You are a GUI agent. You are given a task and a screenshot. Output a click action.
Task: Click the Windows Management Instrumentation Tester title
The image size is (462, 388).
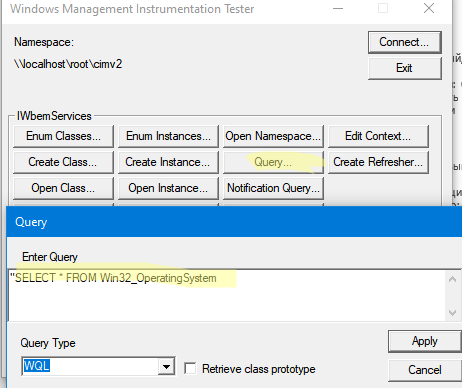pyautogui.click(x=132, y=9)
